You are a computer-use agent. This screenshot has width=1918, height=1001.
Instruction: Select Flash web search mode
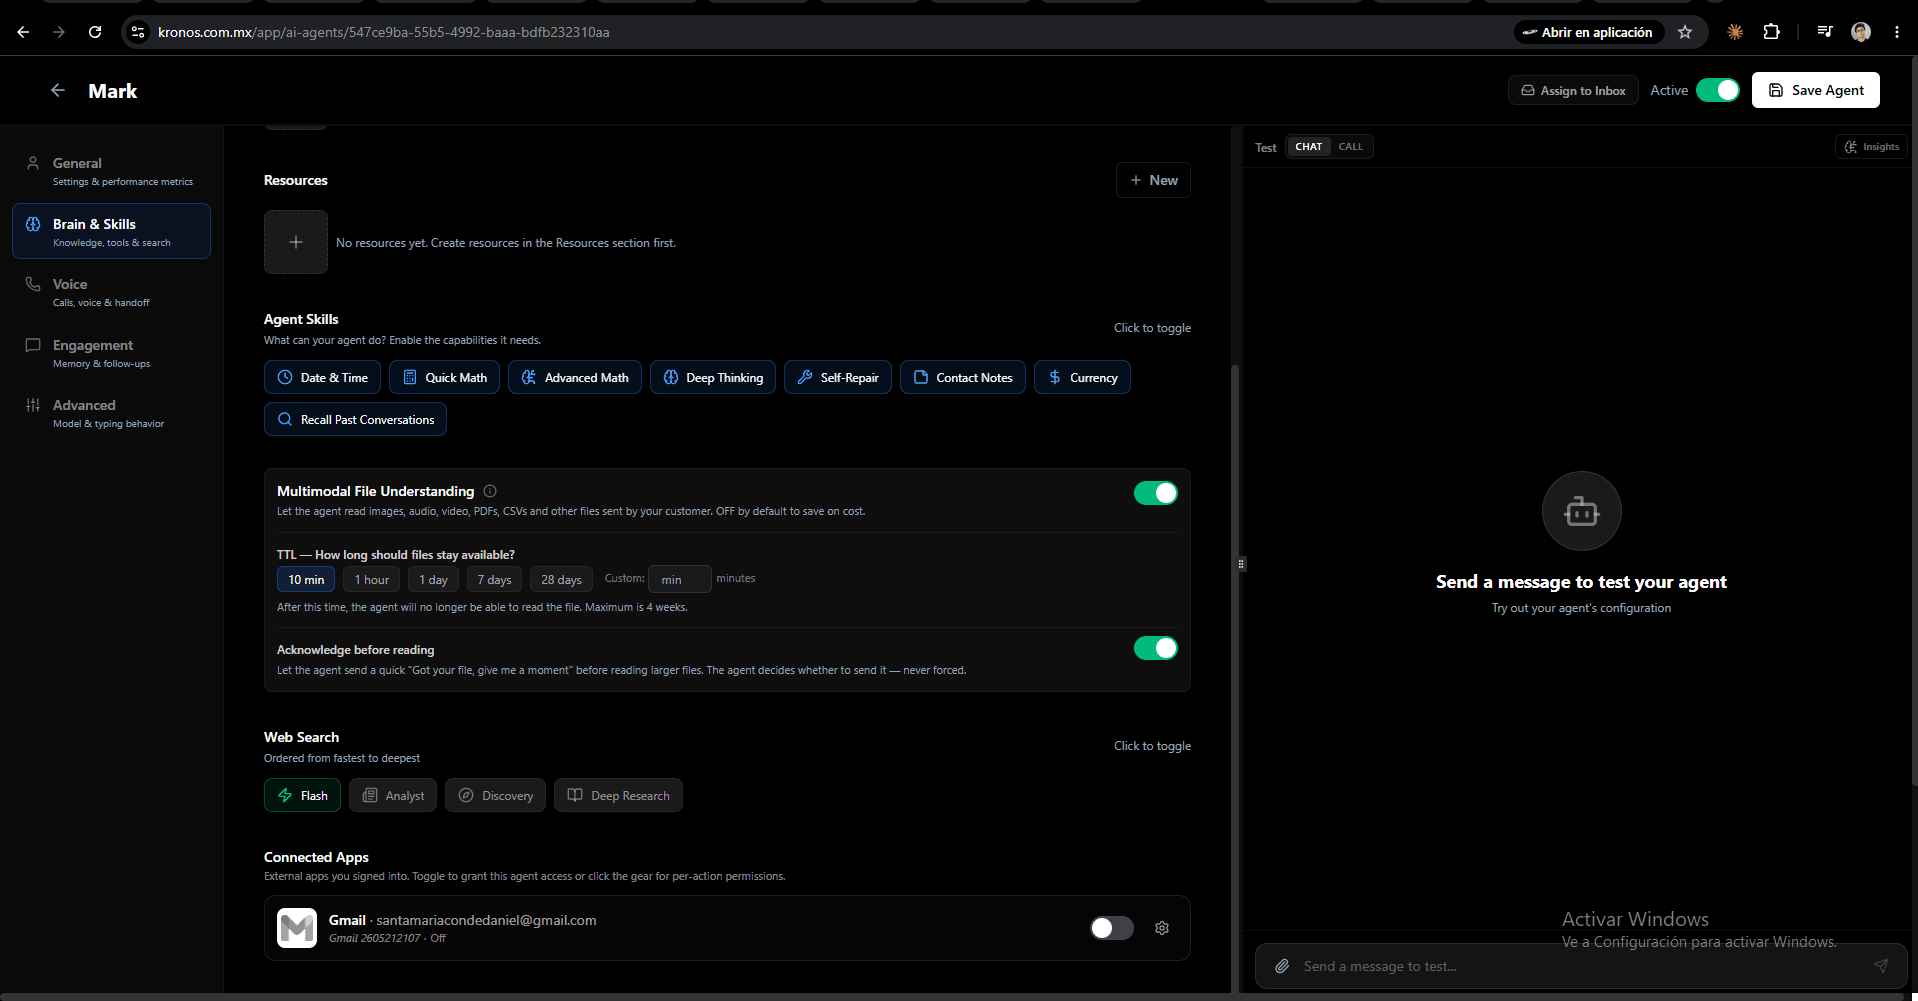tap(302, 795)
